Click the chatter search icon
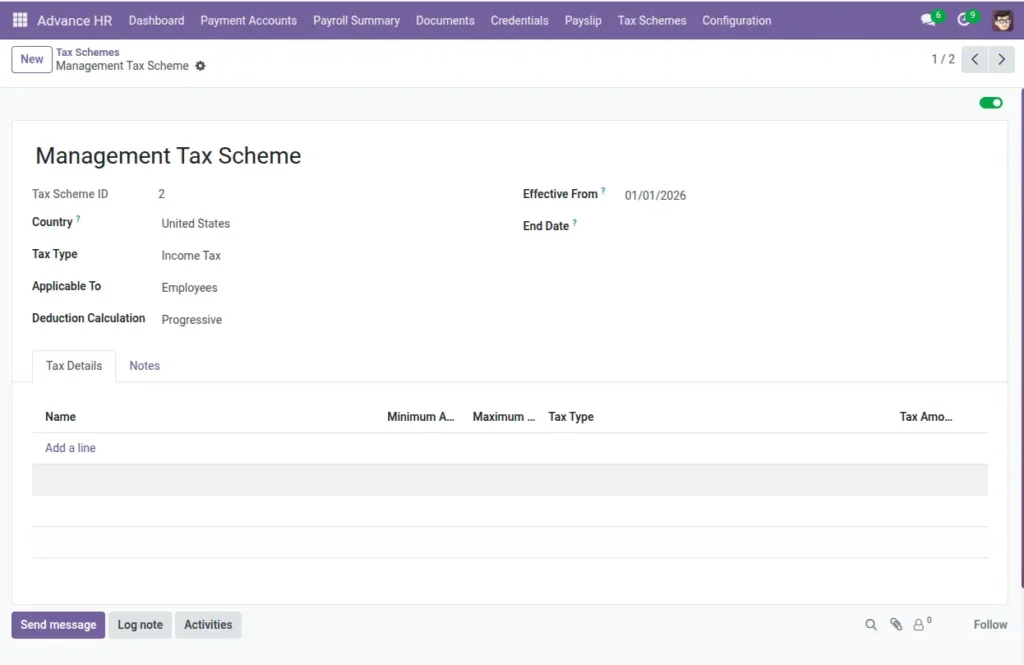Viewport: 1024px width, 665px height. tap(871, 625)
